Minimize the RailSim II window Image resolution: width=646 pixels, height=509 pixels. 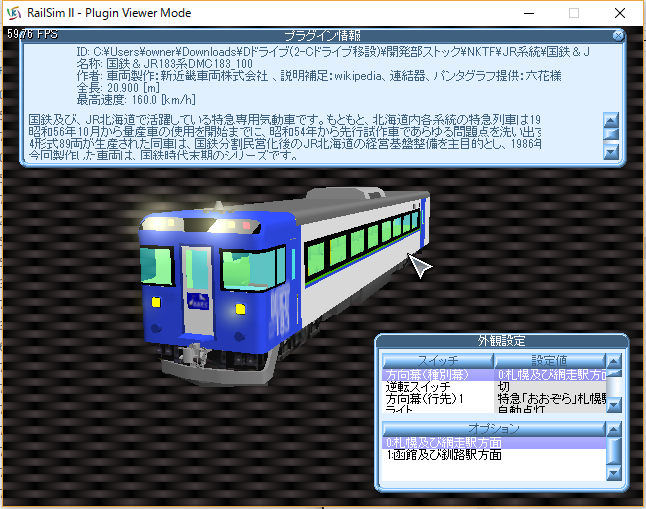pyautogui.click(x=529, y=13)
